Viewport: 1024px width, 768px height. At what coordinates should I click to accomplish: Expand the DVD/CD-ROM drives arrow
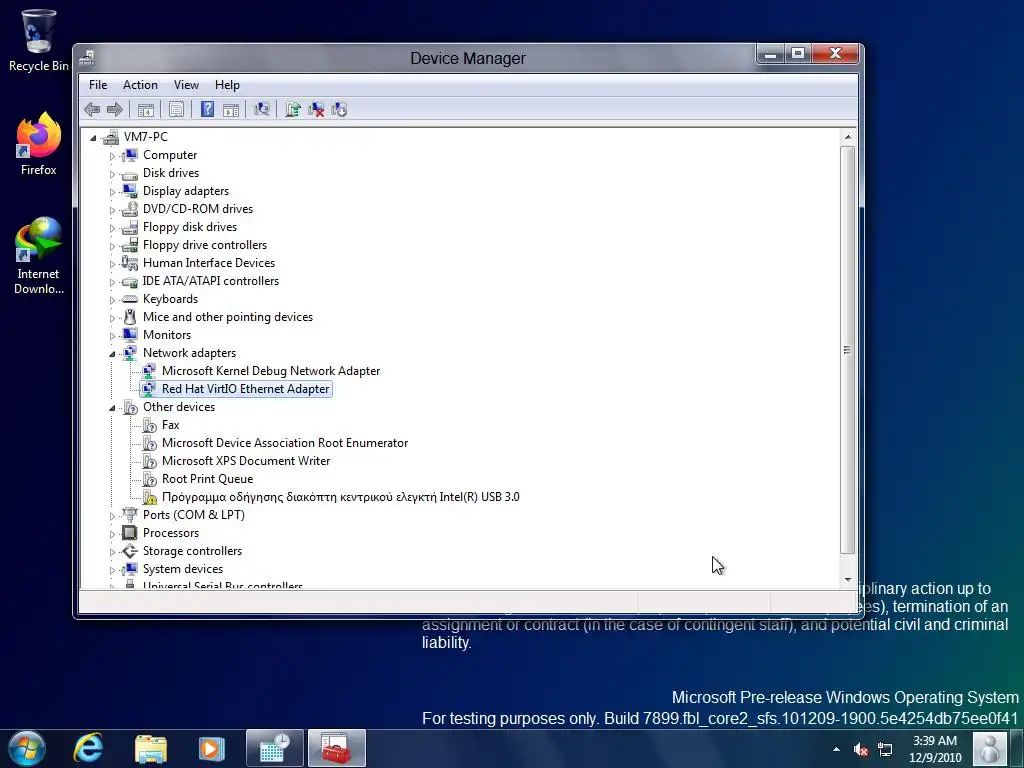tap(112, 210)
